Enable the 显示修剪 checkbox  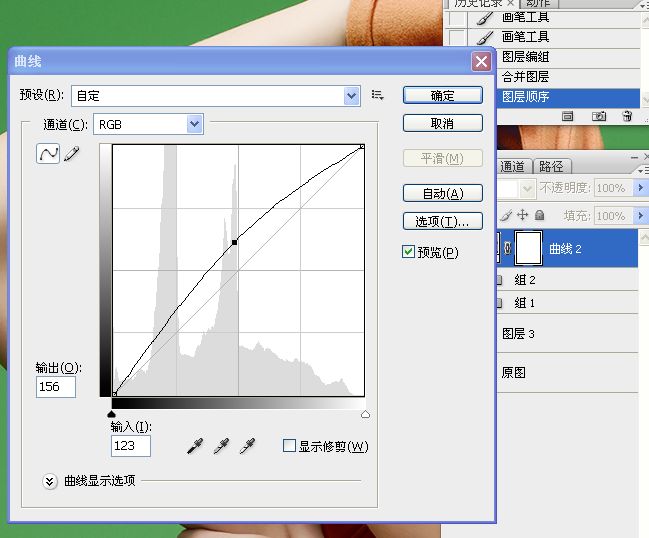pos(289,446)
